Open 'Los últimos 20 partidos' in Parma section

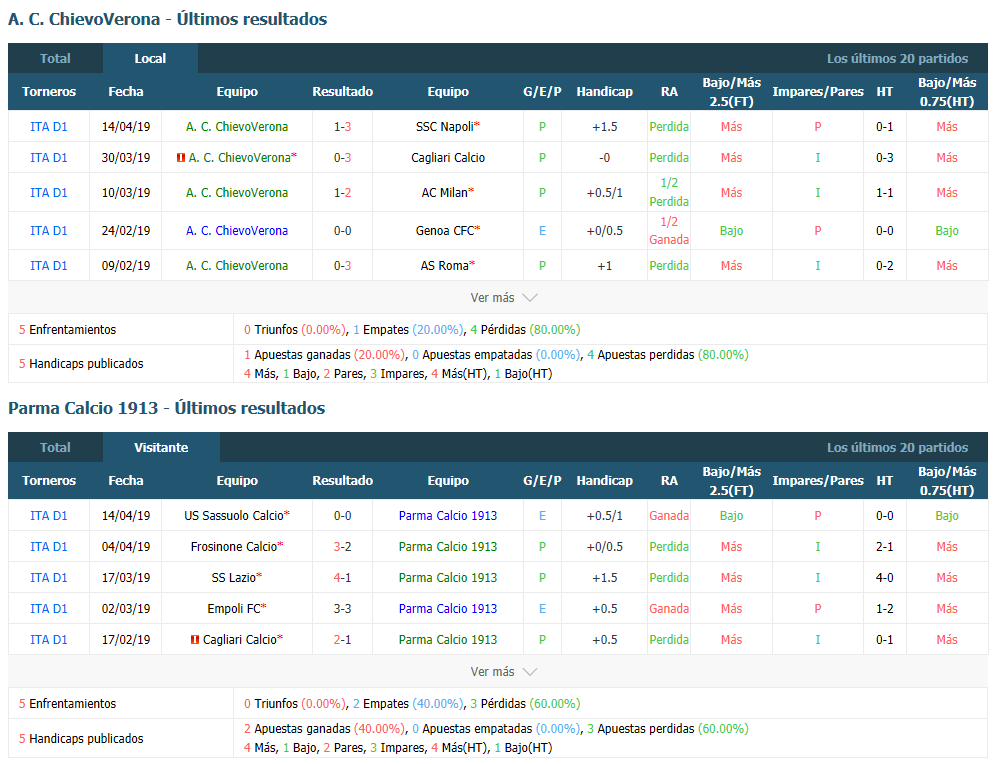point(897,447)
